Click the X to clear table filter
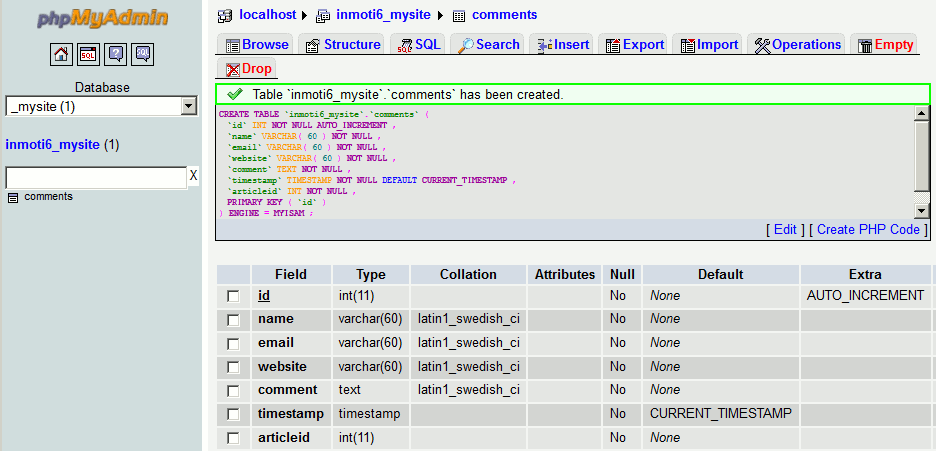 [193, 176]
